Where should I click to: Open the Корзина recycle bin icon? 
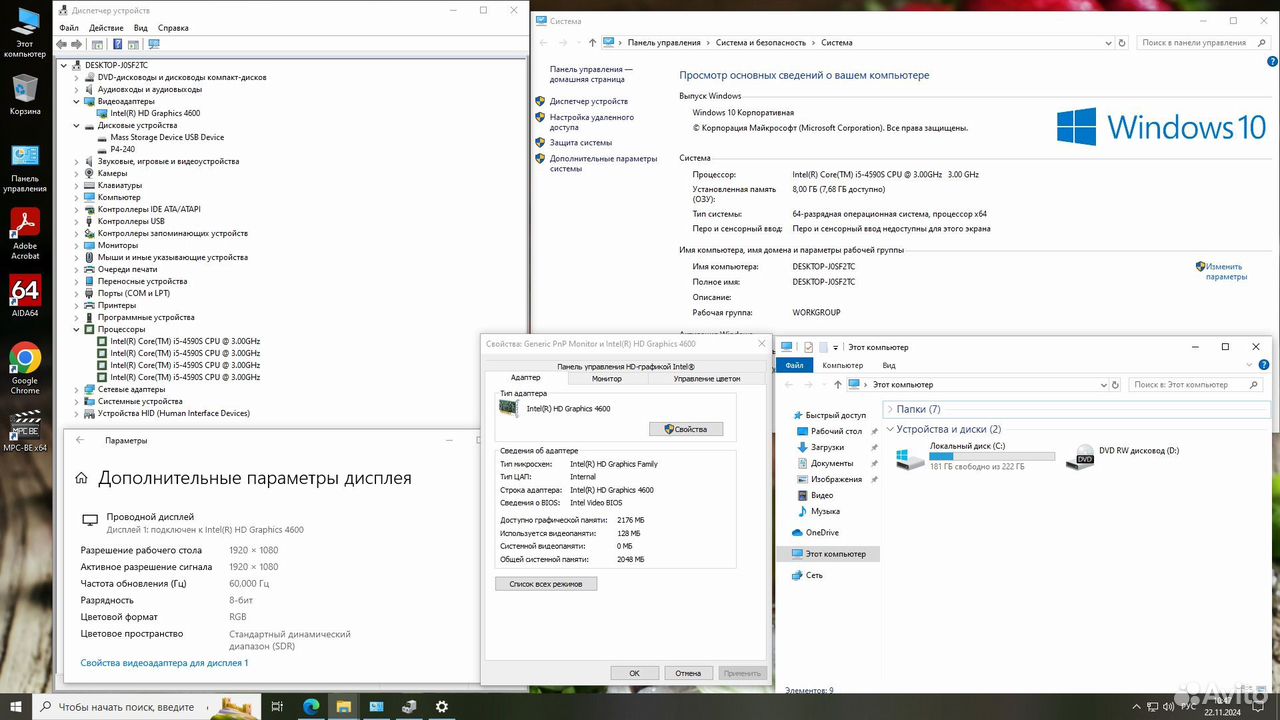tap(25, 96)
